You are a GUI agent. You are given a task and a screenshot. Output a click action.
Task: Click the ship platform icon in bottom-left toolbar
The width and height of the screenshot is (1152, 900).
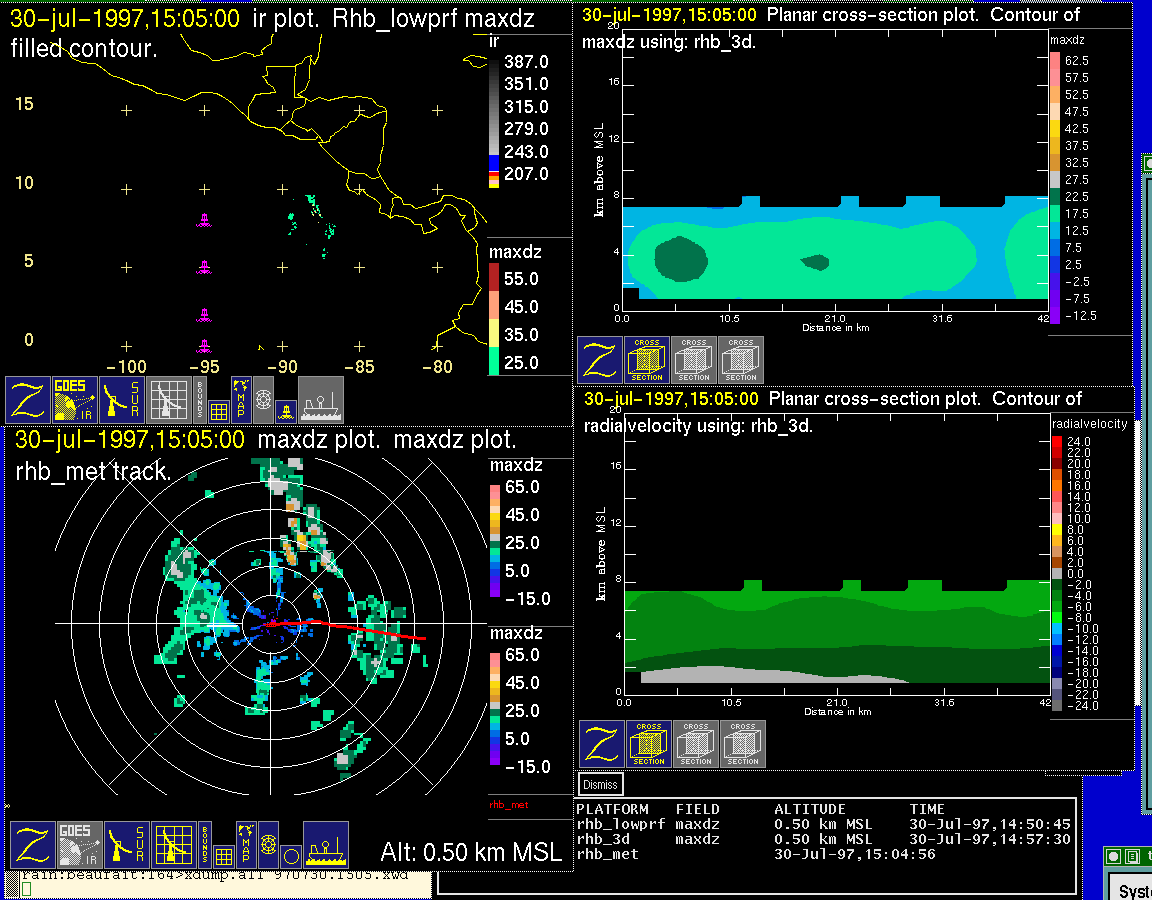point(325,845)
